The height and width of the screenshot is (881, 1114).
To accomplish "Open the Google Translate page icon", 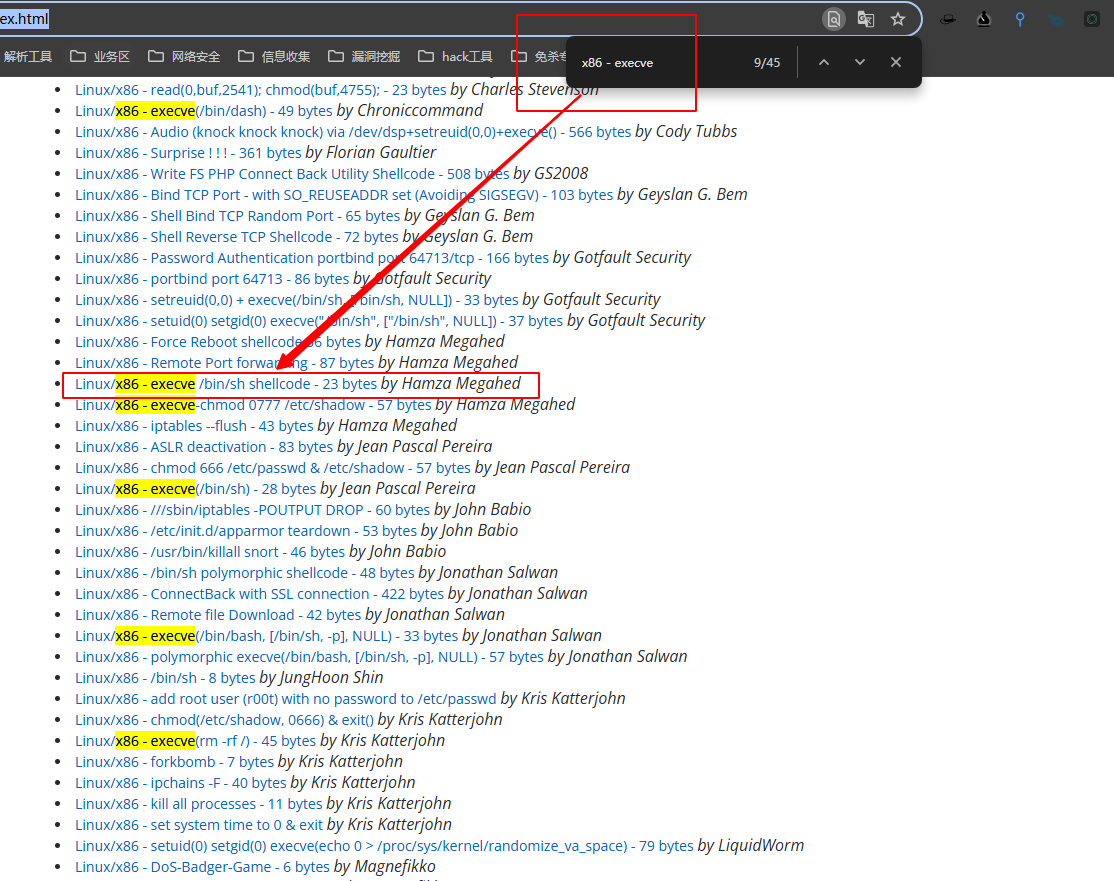I will 866,19.
